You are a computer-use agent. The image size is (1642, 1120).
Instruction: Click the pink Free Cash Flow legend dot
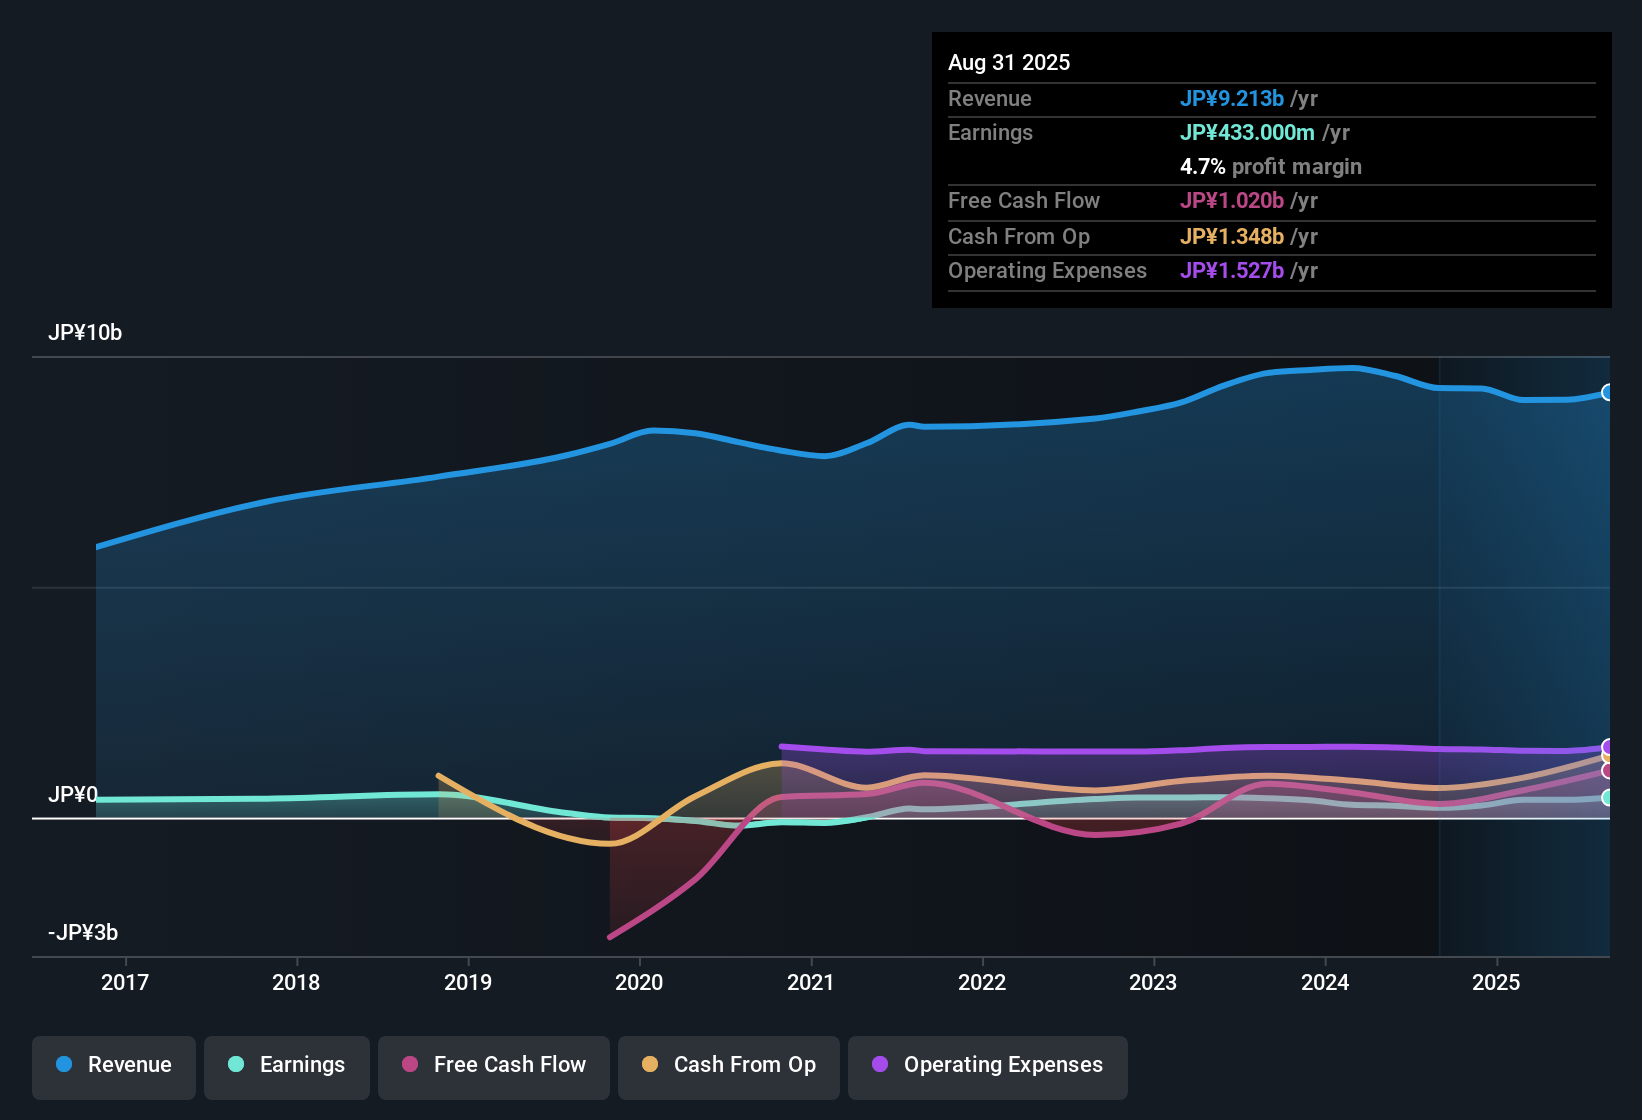410,1065
